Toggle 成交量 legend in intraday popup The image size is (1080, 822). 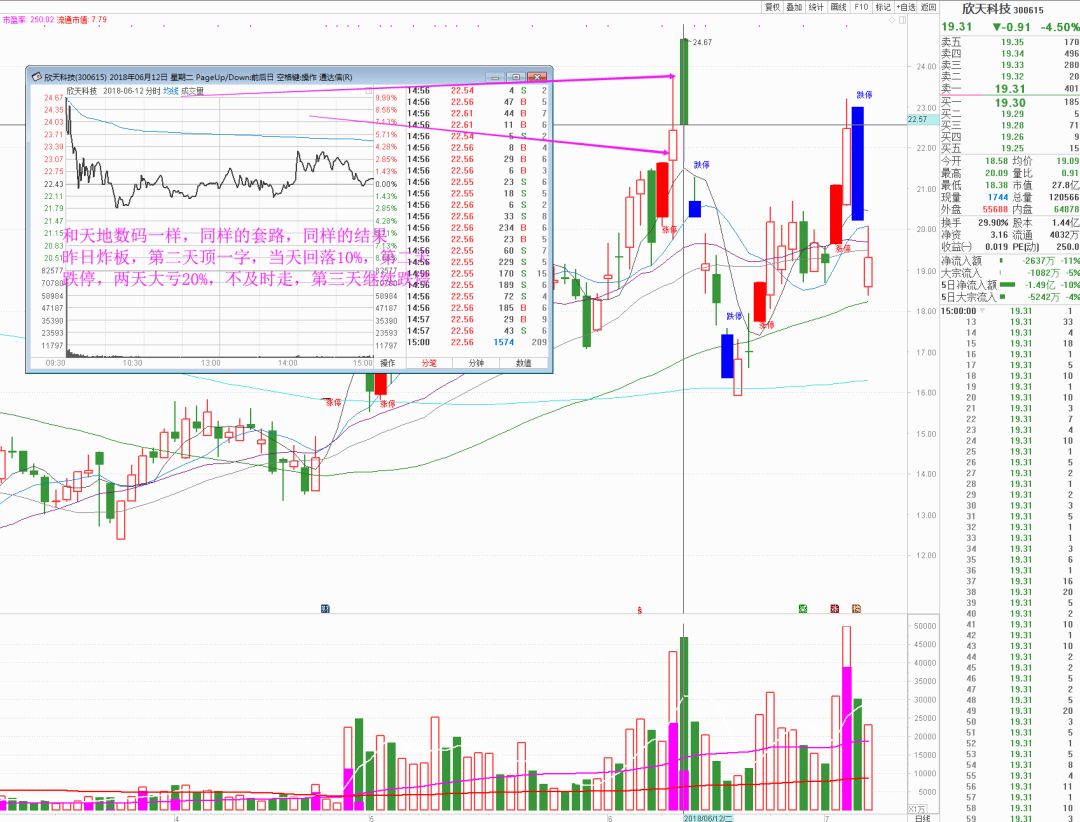tap(192, 91)
